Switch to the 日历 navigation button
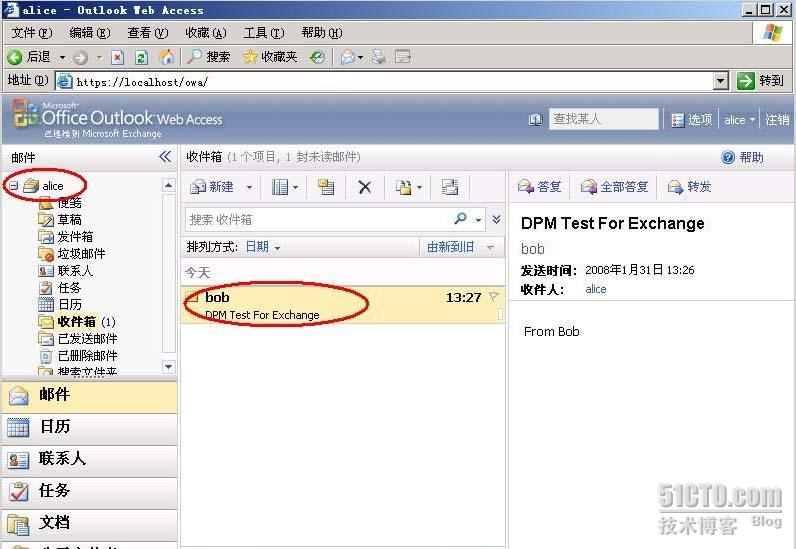The height and width of the screenshot is (549, 796). (90, 427)
